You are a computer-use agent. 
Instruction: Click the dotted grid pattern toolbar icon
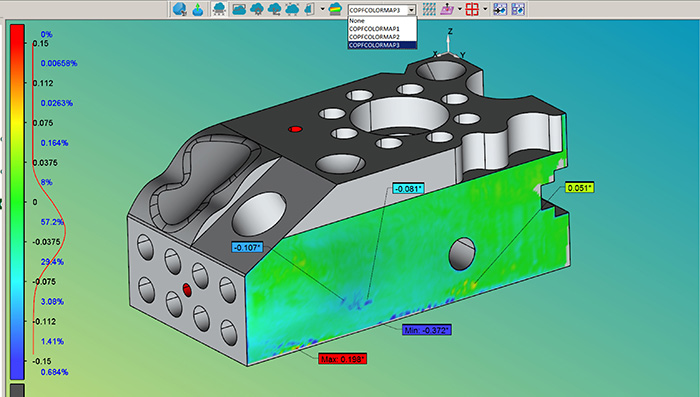[429, 9]
